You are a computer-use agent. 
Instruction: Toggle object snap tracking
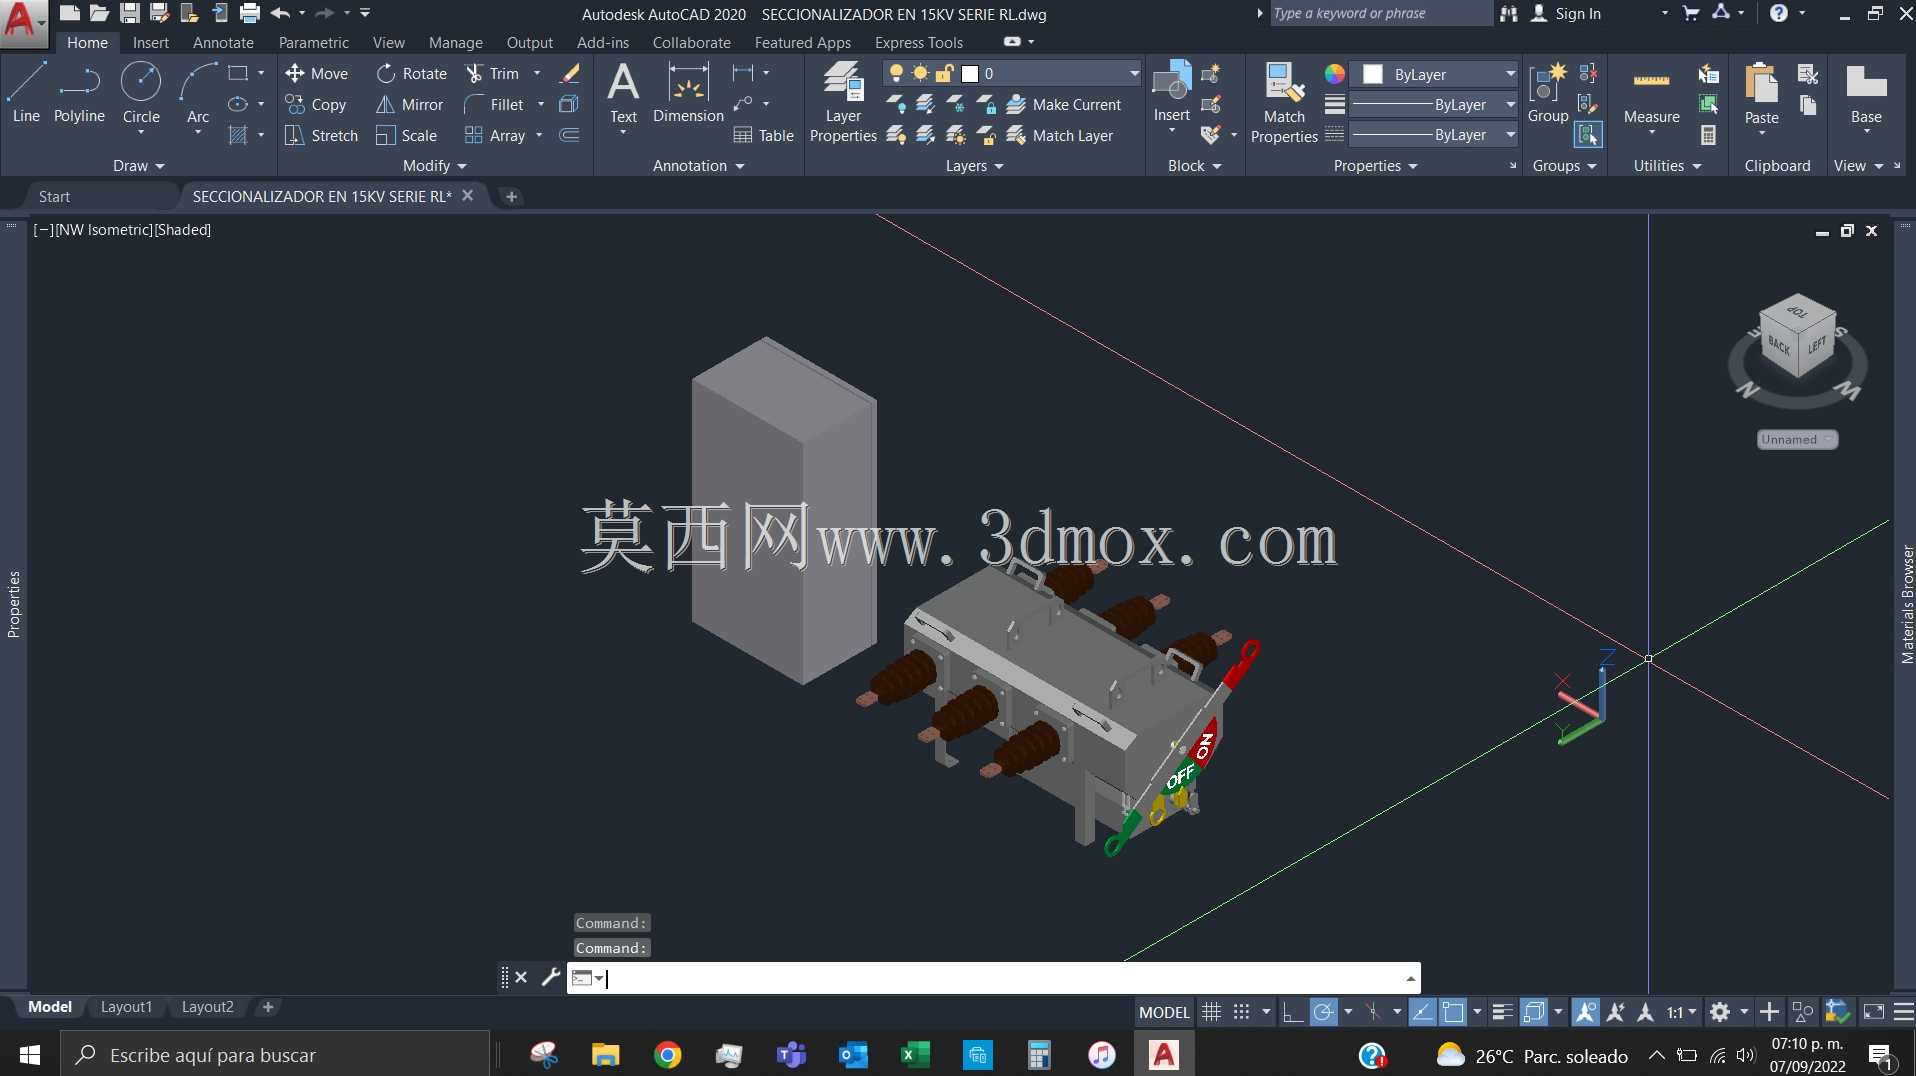tap(1422, 1012)
